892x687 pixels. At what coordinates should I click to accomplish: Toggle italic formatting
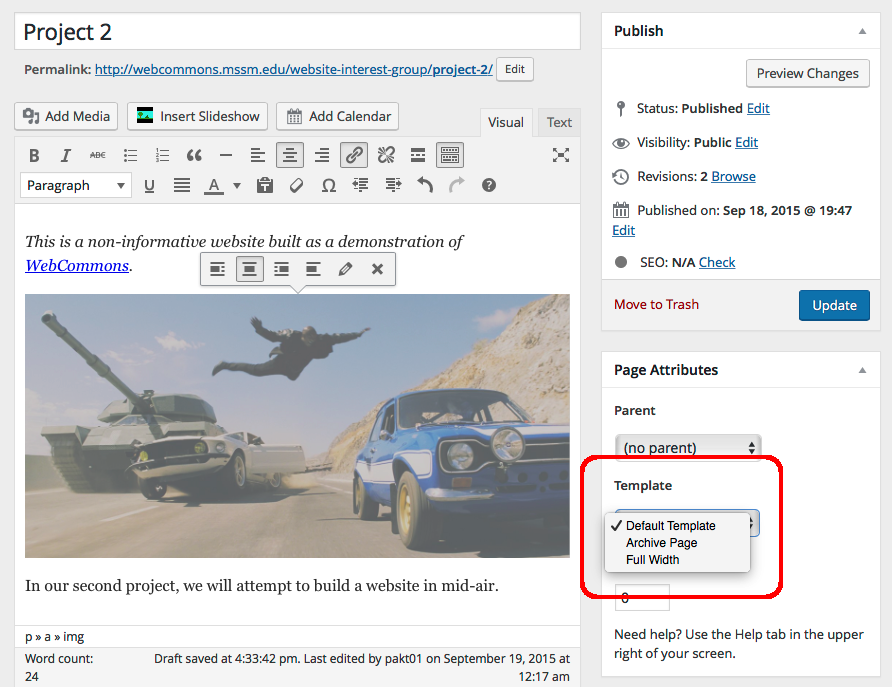(x=66, y=155)
